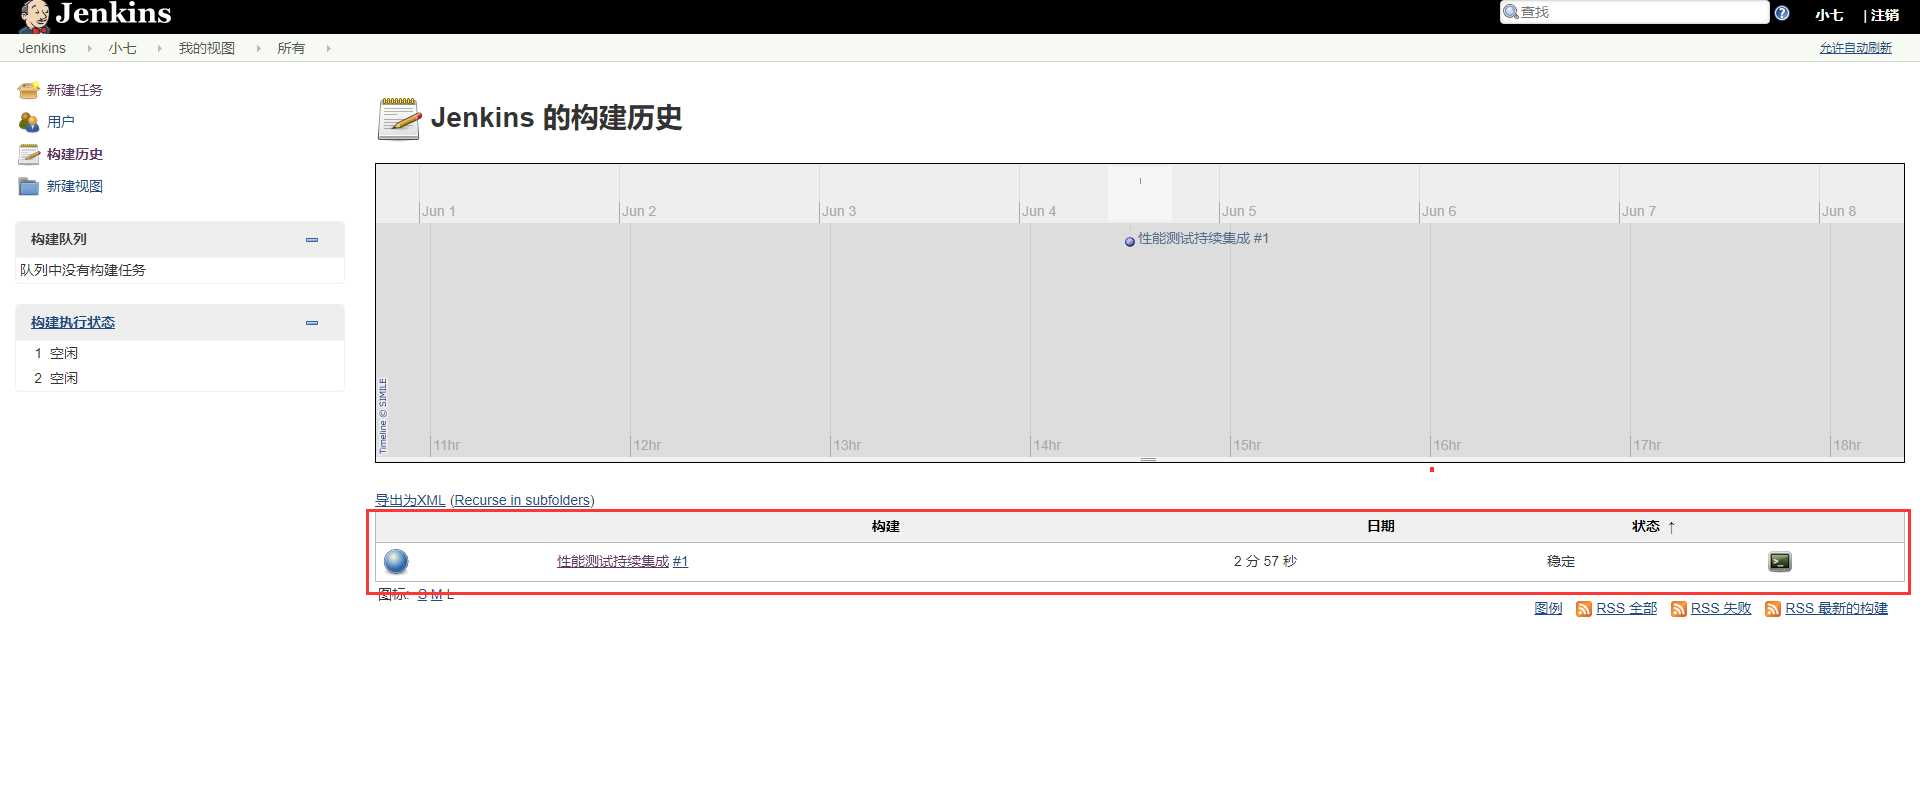
Task: Select icon size M
Action: click(x=436, y=594)
